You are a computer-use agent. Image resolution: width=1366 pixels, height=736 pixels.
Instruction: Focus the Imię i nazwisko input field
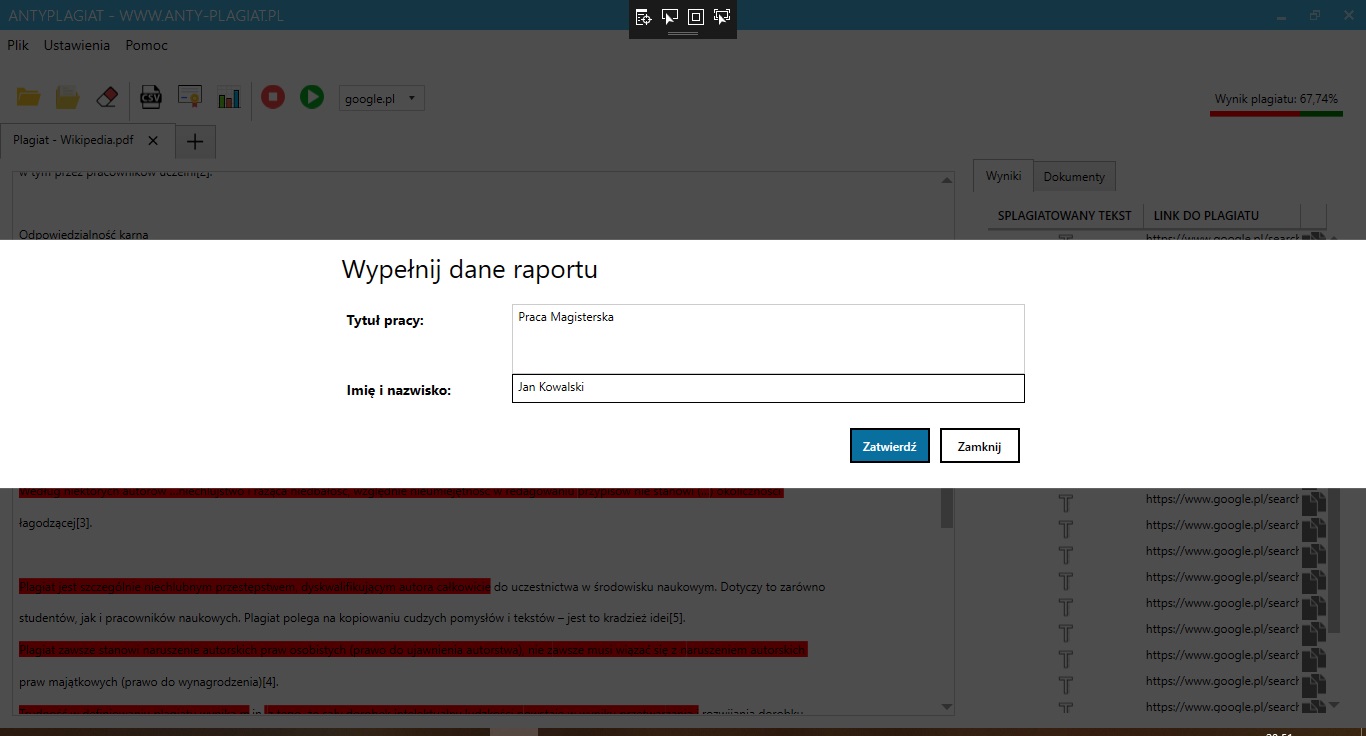(767, 388)
